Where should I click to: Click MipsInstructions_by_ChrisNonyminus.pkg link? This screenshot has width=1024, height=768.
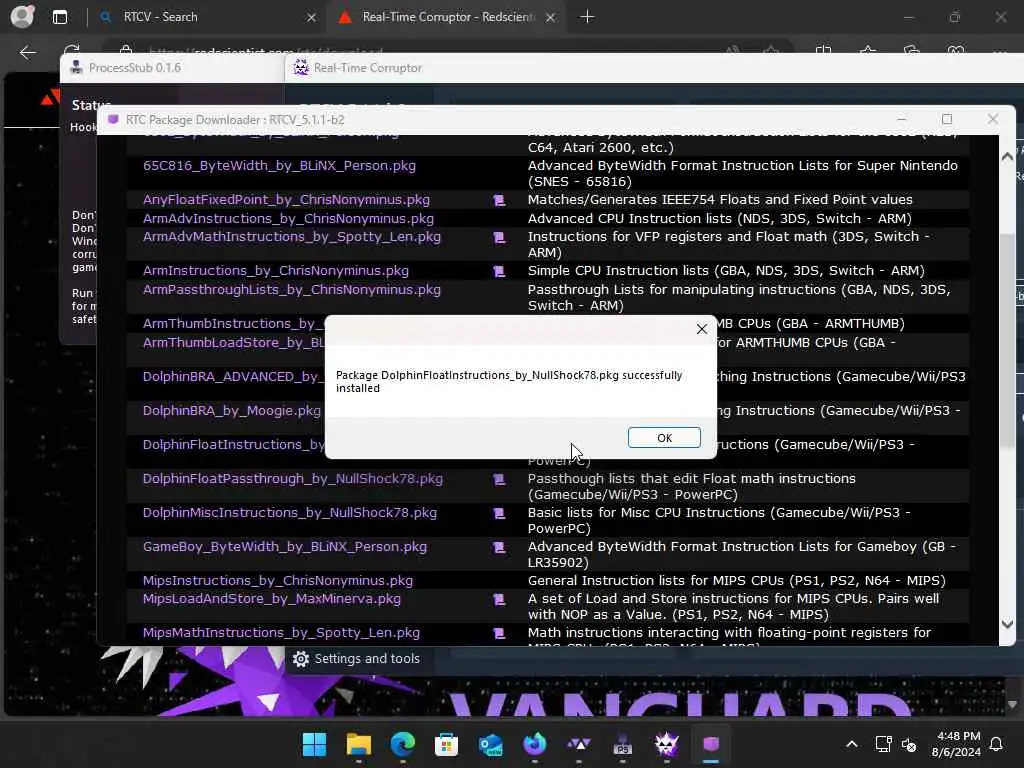click(x=278, y=581)
